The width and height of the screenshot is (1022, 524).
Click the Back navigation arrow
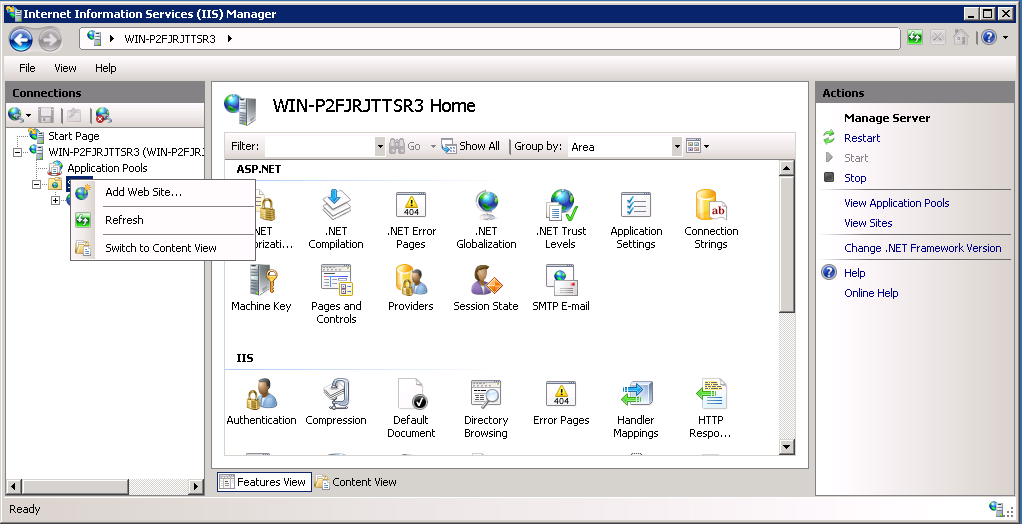(x=21, y=39)
